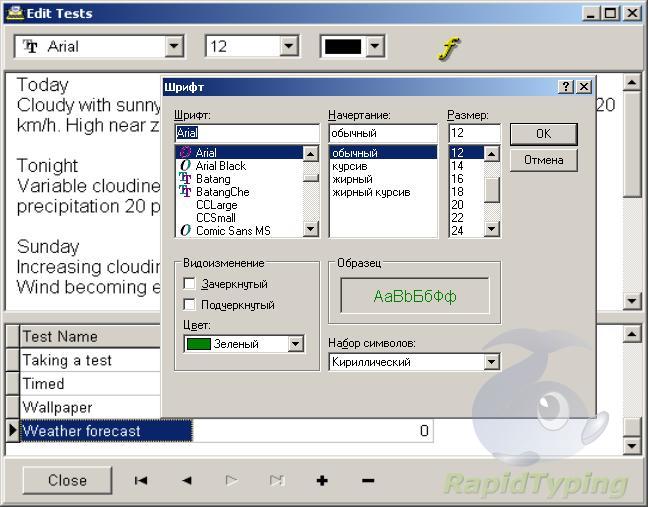Open the Цвет Зеленый color dropdown
This screenshot has height=507, width=648.
point(295,344)
